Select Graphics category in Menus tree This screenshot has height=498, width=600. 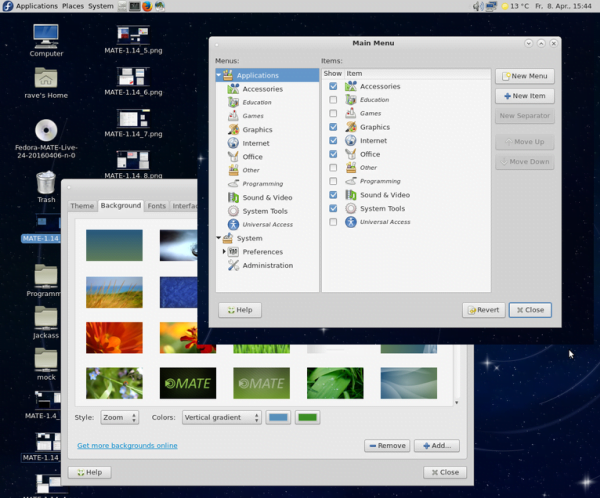click(257, 129)
